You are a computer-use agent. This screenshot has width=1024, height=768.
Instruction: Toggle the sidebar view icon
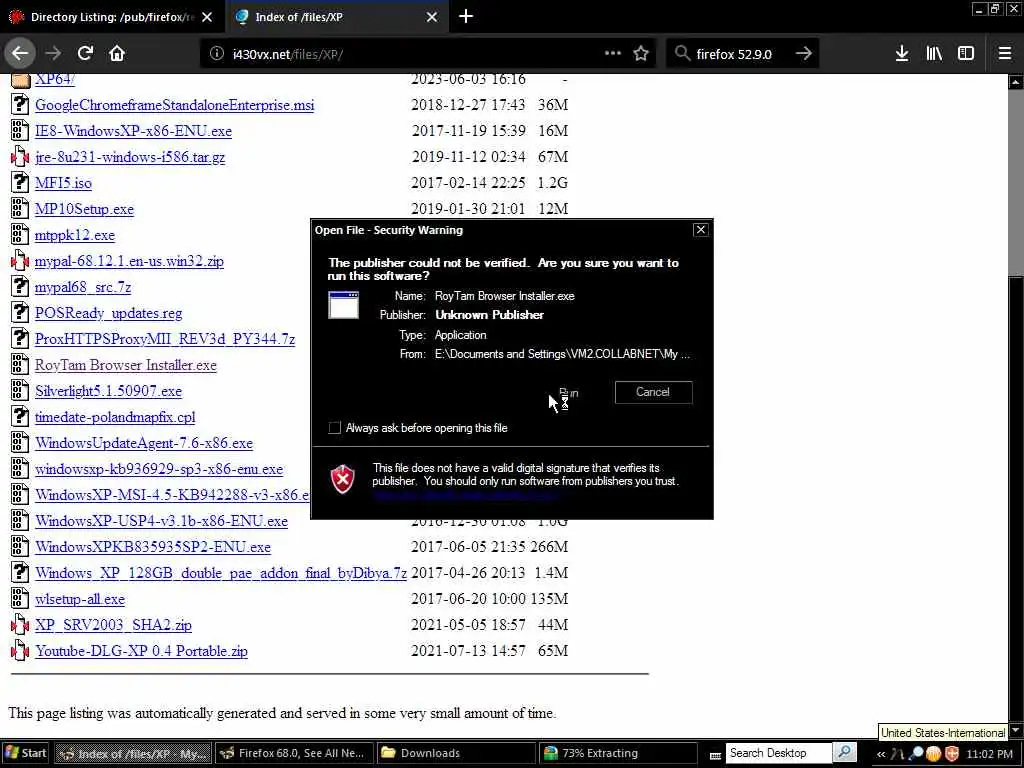[x=966, y=54]
